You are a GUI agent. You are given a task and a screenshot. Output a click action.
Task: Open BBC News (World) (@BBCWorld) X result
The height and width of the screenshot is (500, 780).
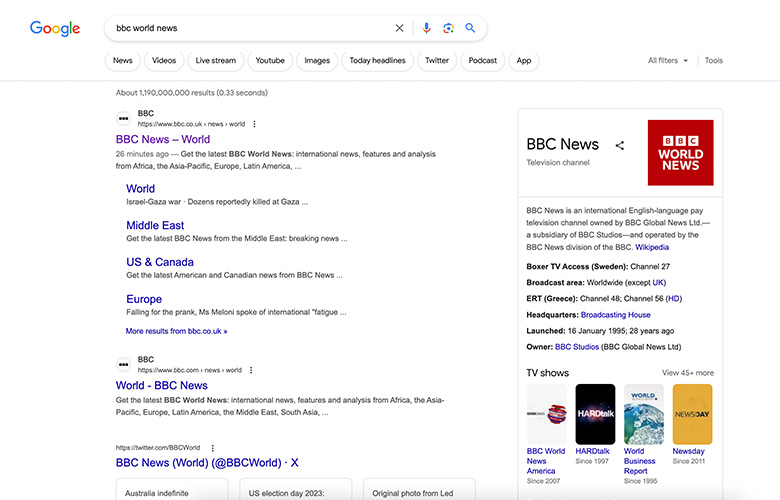pos(207,463)
